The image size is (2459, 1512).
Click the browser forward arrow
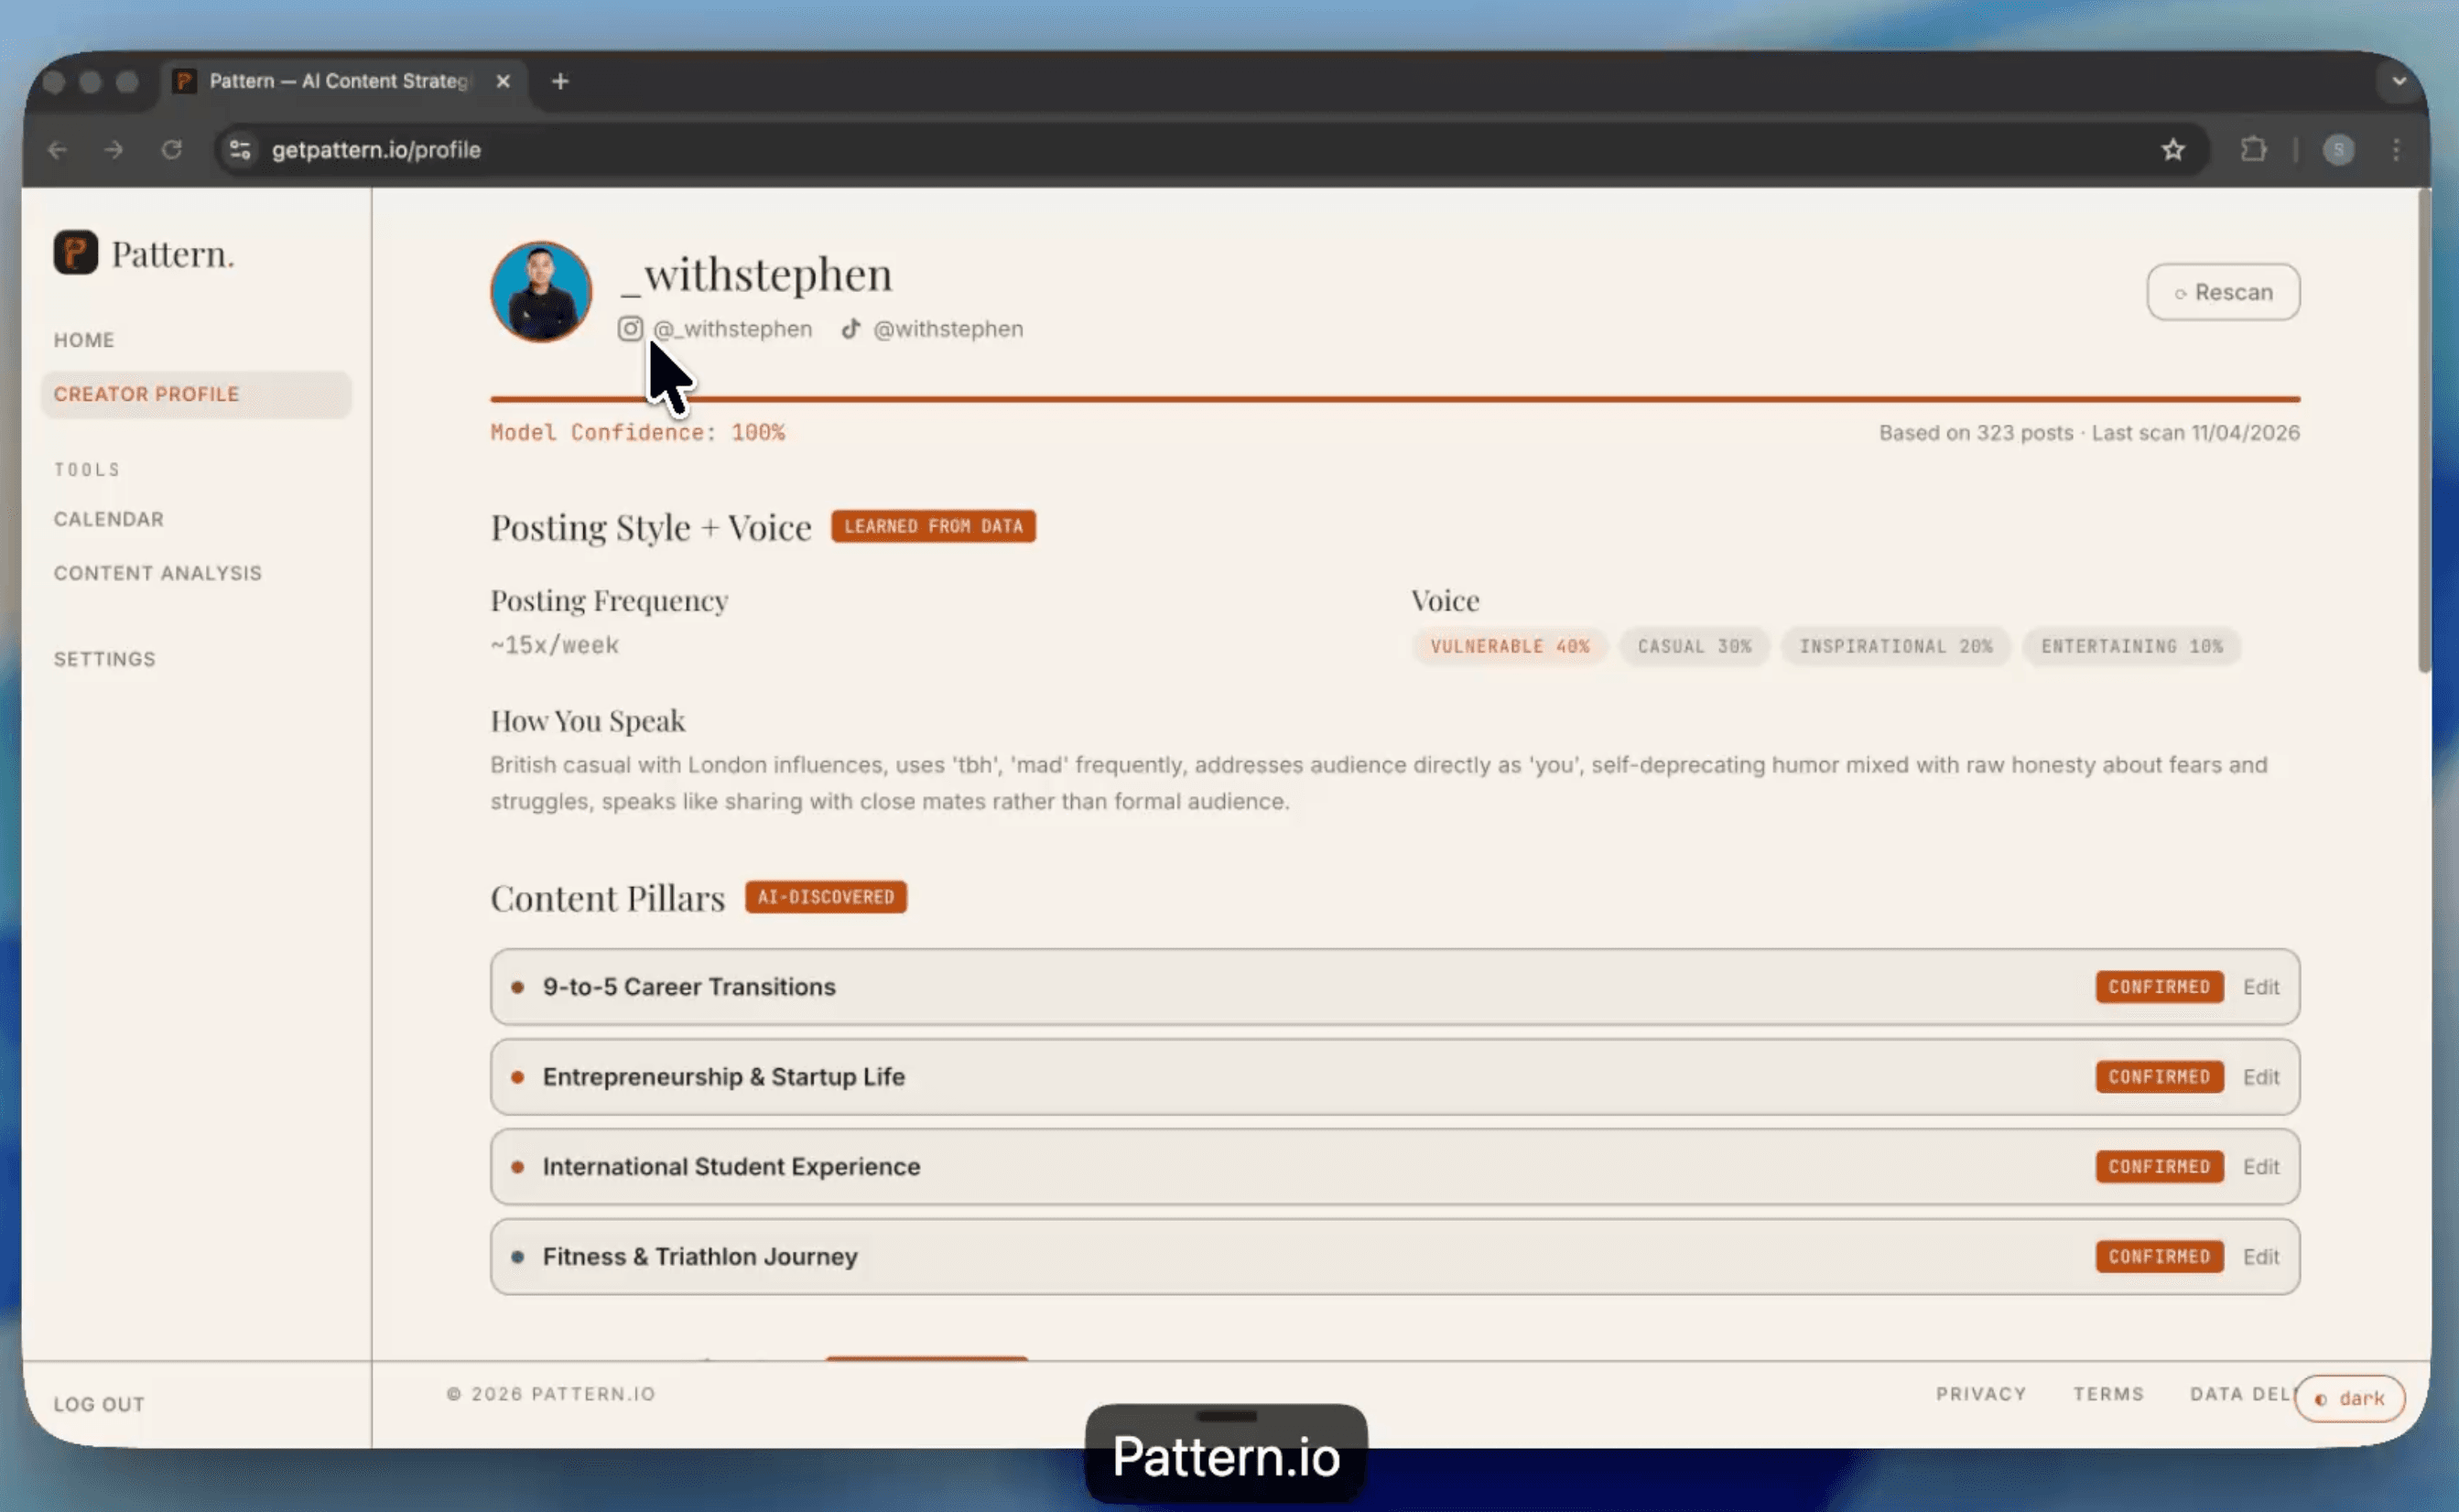tap(114, 150)
